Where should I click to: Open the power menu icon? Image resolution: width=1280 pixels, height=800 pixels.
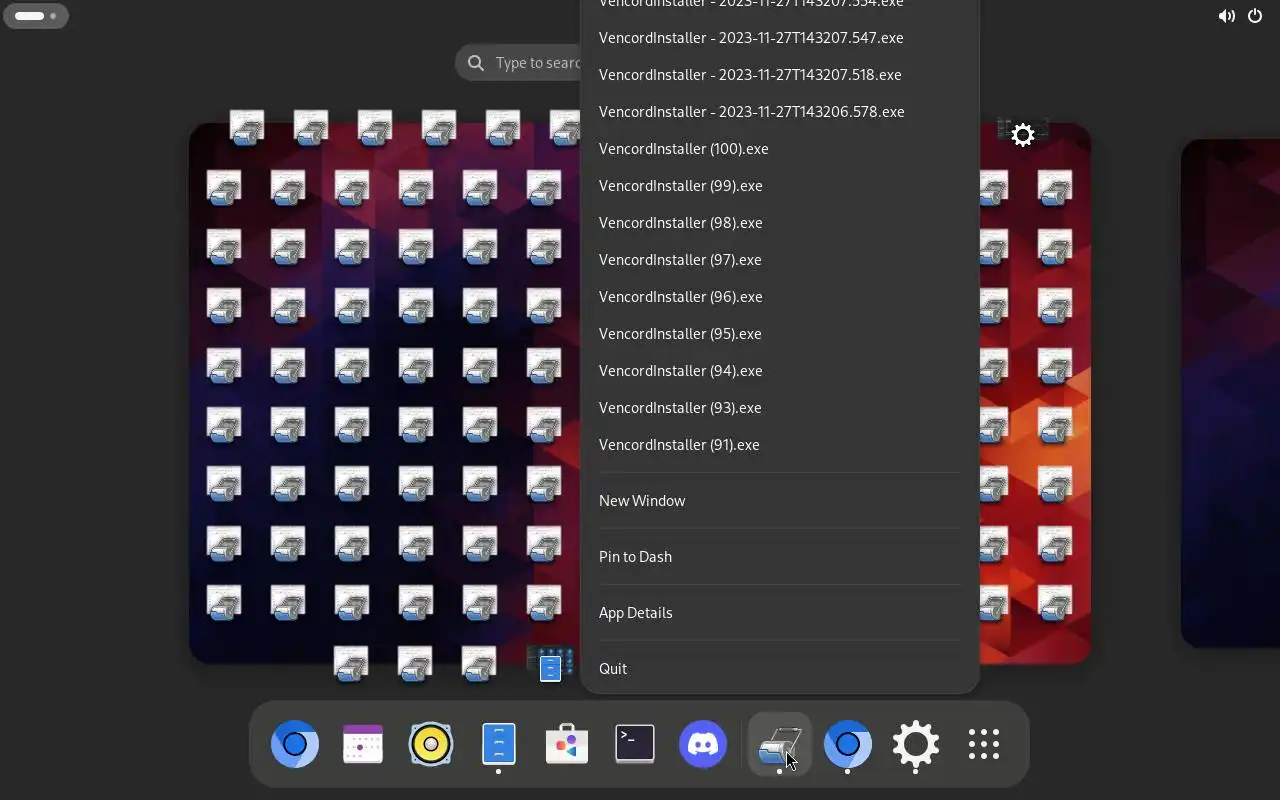point(1255,16)
